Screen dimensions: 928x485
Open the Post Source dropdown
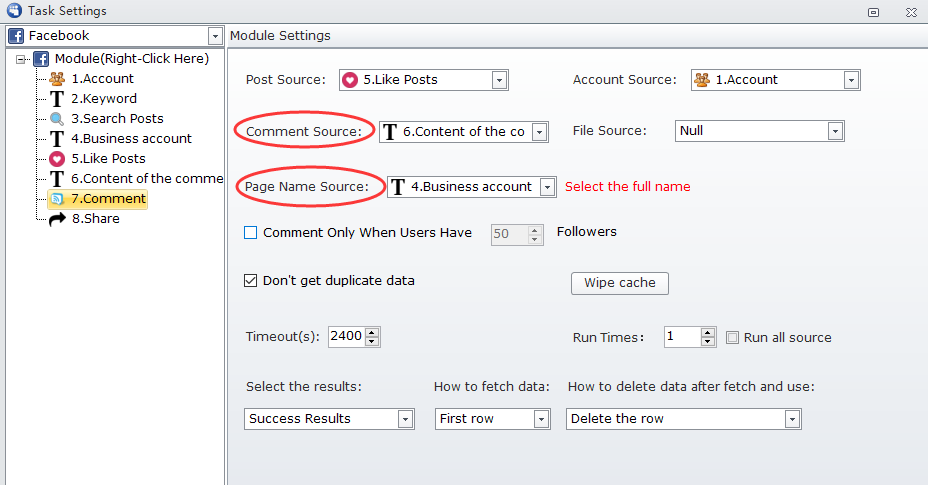pos(499,80)
